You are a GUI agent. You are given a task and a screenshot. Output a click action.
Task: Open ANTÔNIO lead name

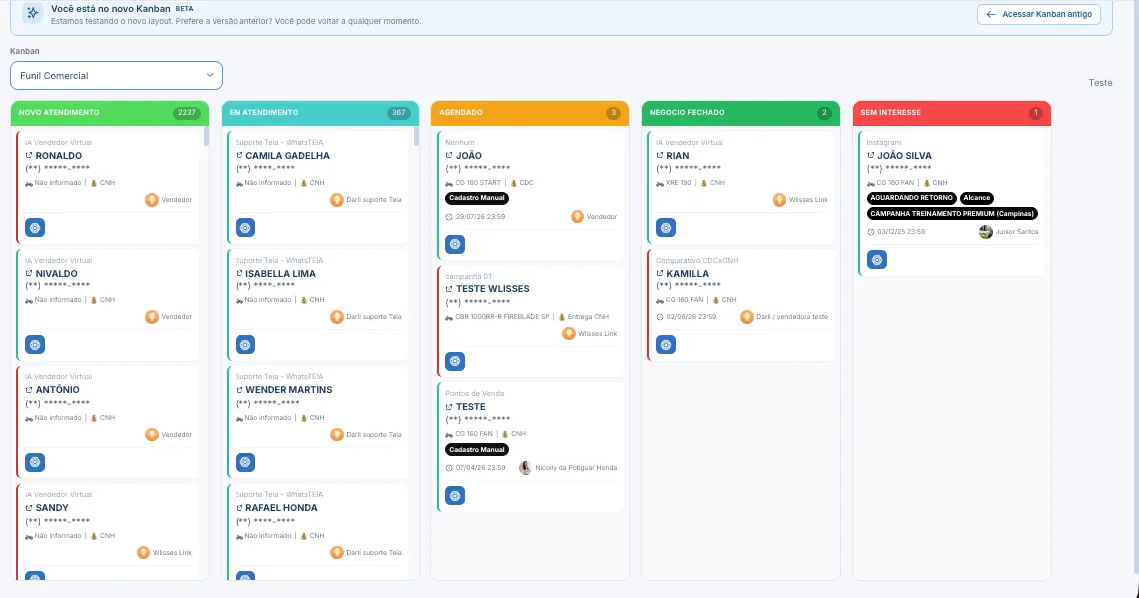click(x=57, y=389)
